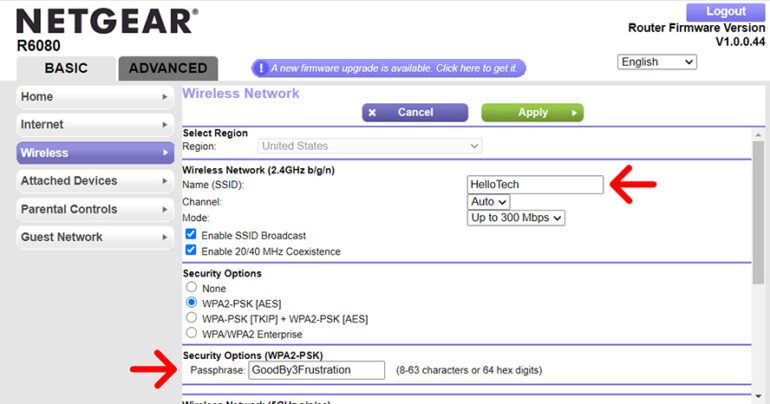This screenshot has width=770, height=404.
Task: Click the arrow icon beside Parental Controls
Action: click(165, 209)
